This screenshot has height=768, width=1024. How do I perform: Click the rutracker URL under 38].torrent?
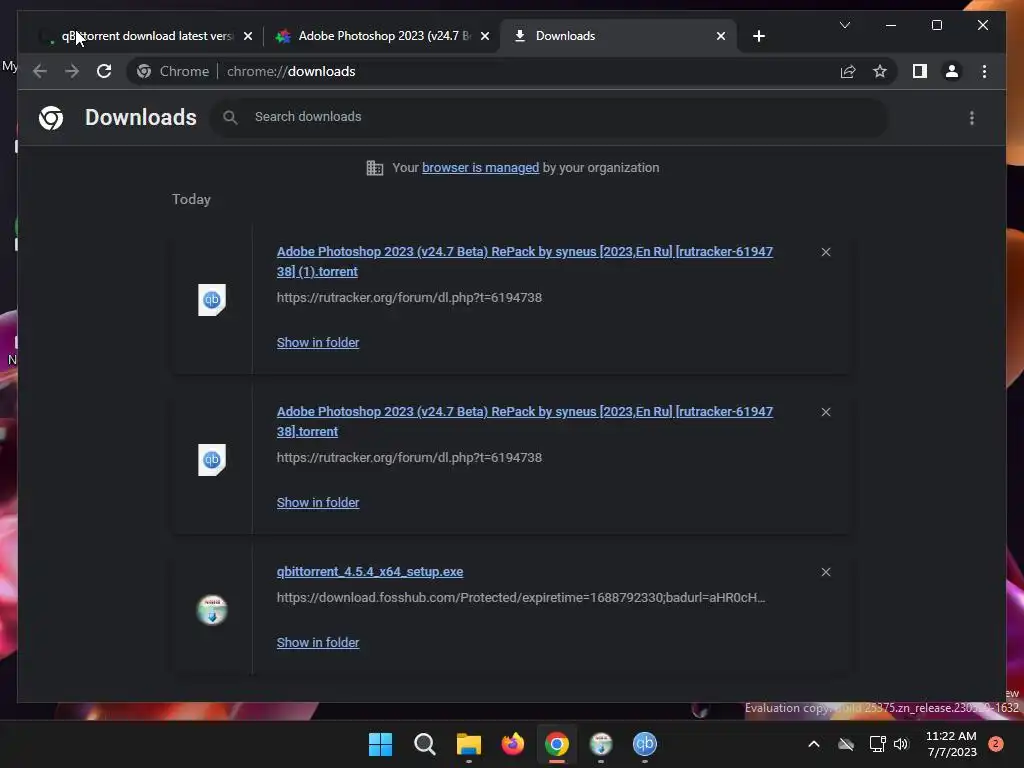pos(409,458)
